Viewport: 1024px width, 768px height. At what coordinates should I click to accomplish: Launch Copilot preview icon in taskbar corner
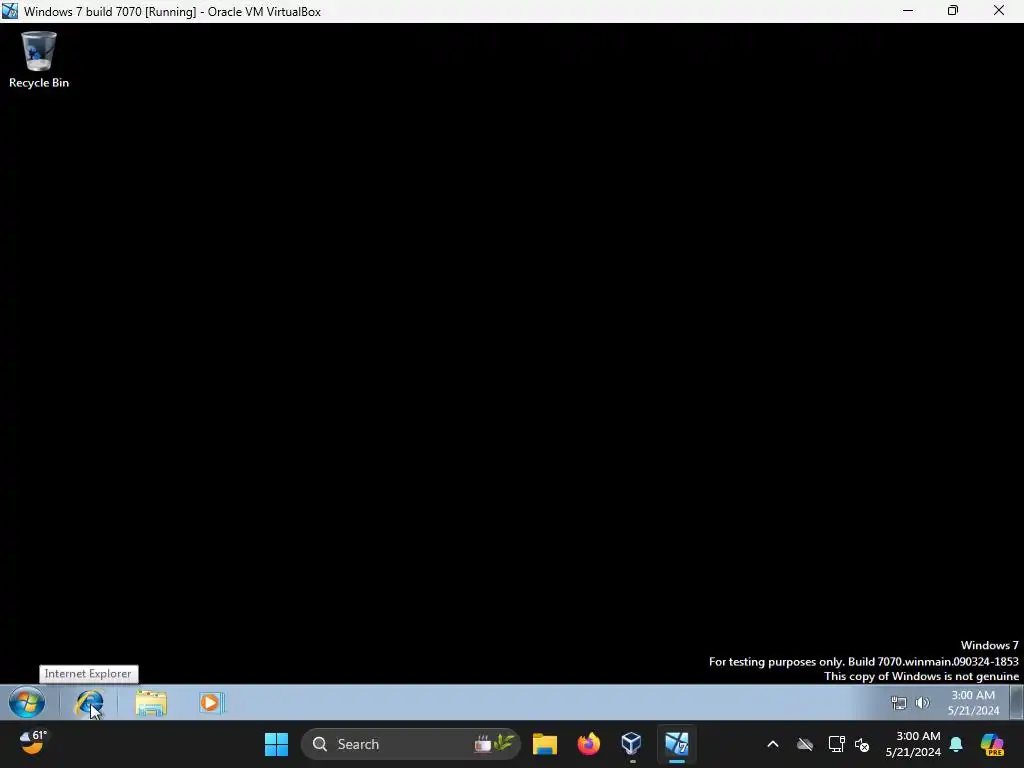coord(992,744)
